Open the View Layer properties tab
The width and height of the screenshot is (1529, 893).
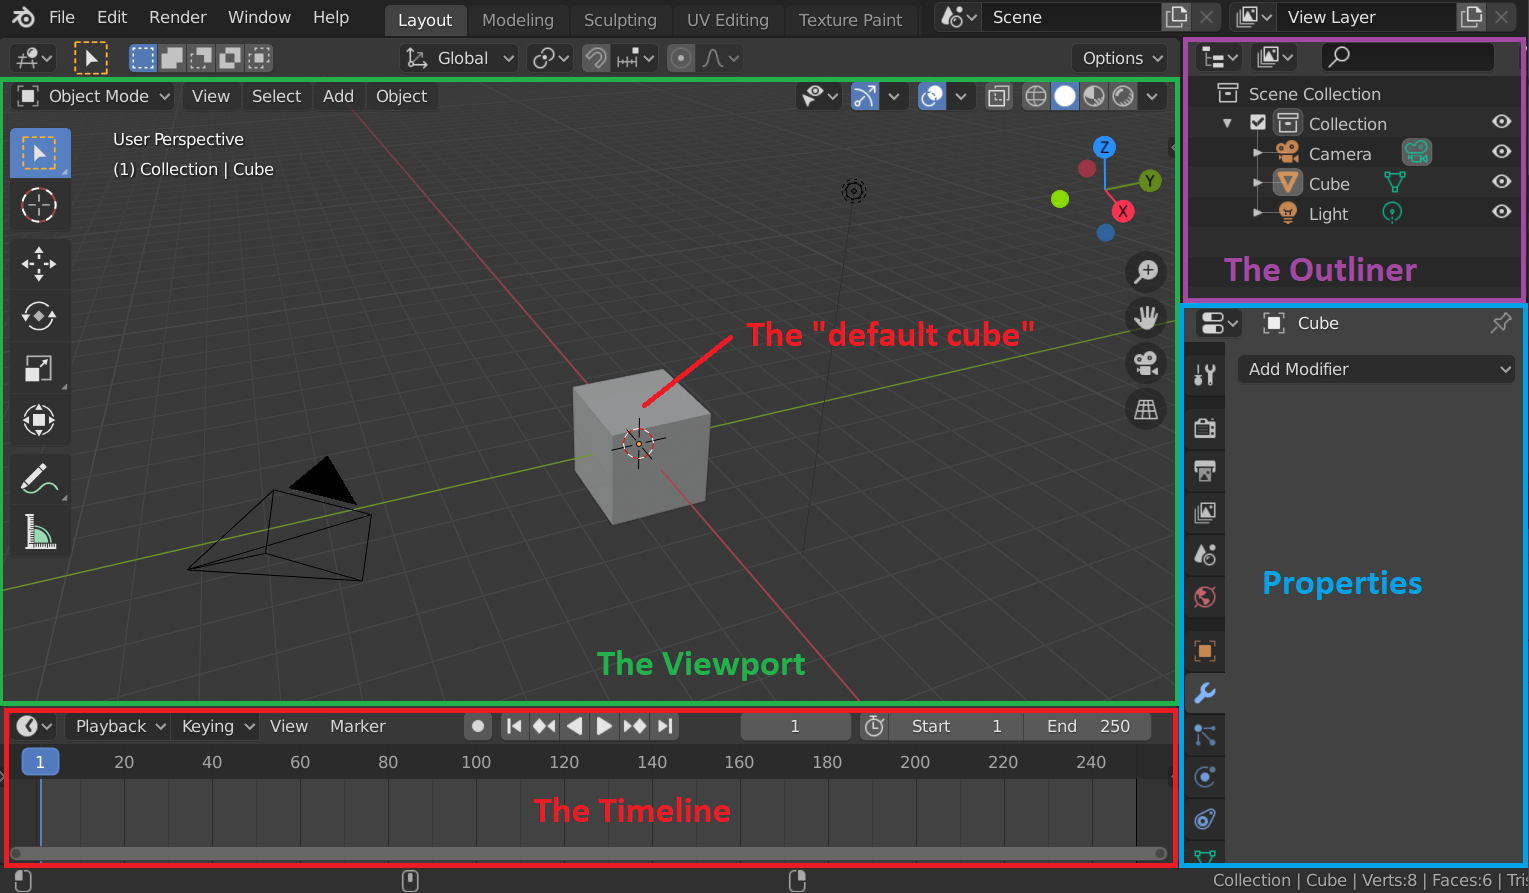click(1205, 512)
